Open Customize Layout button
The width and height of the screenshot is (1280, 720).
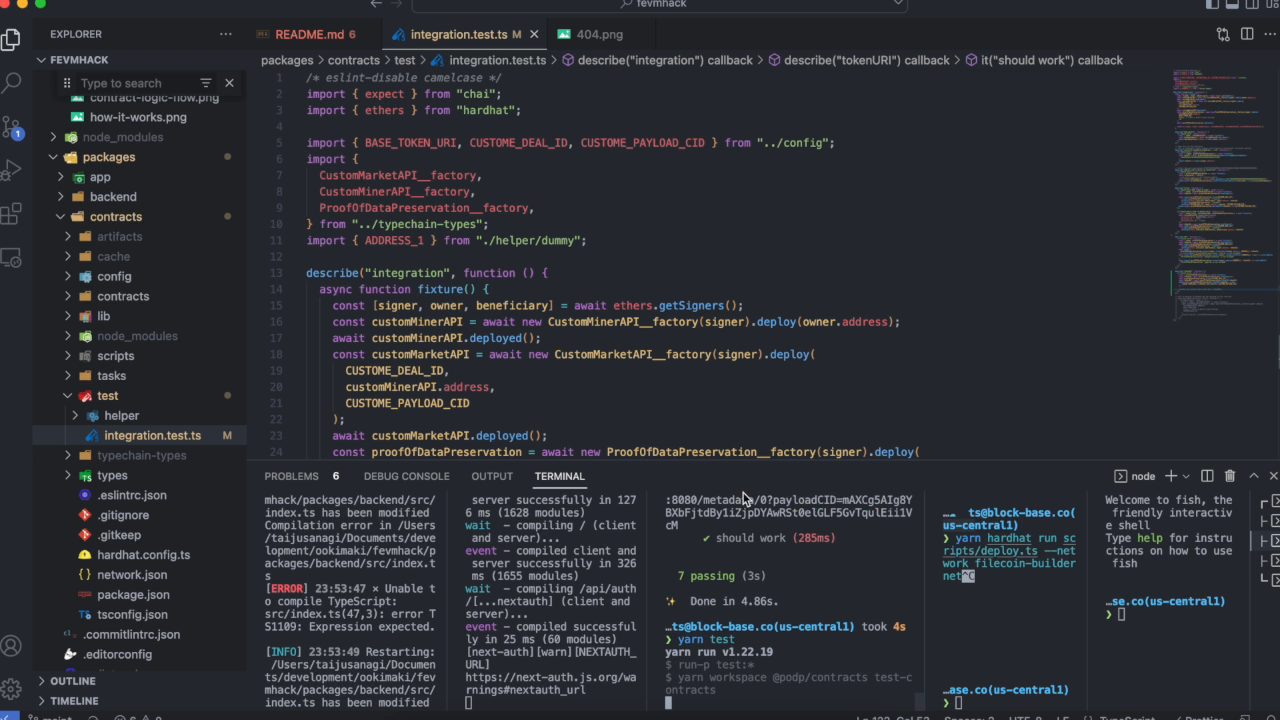1272,4
